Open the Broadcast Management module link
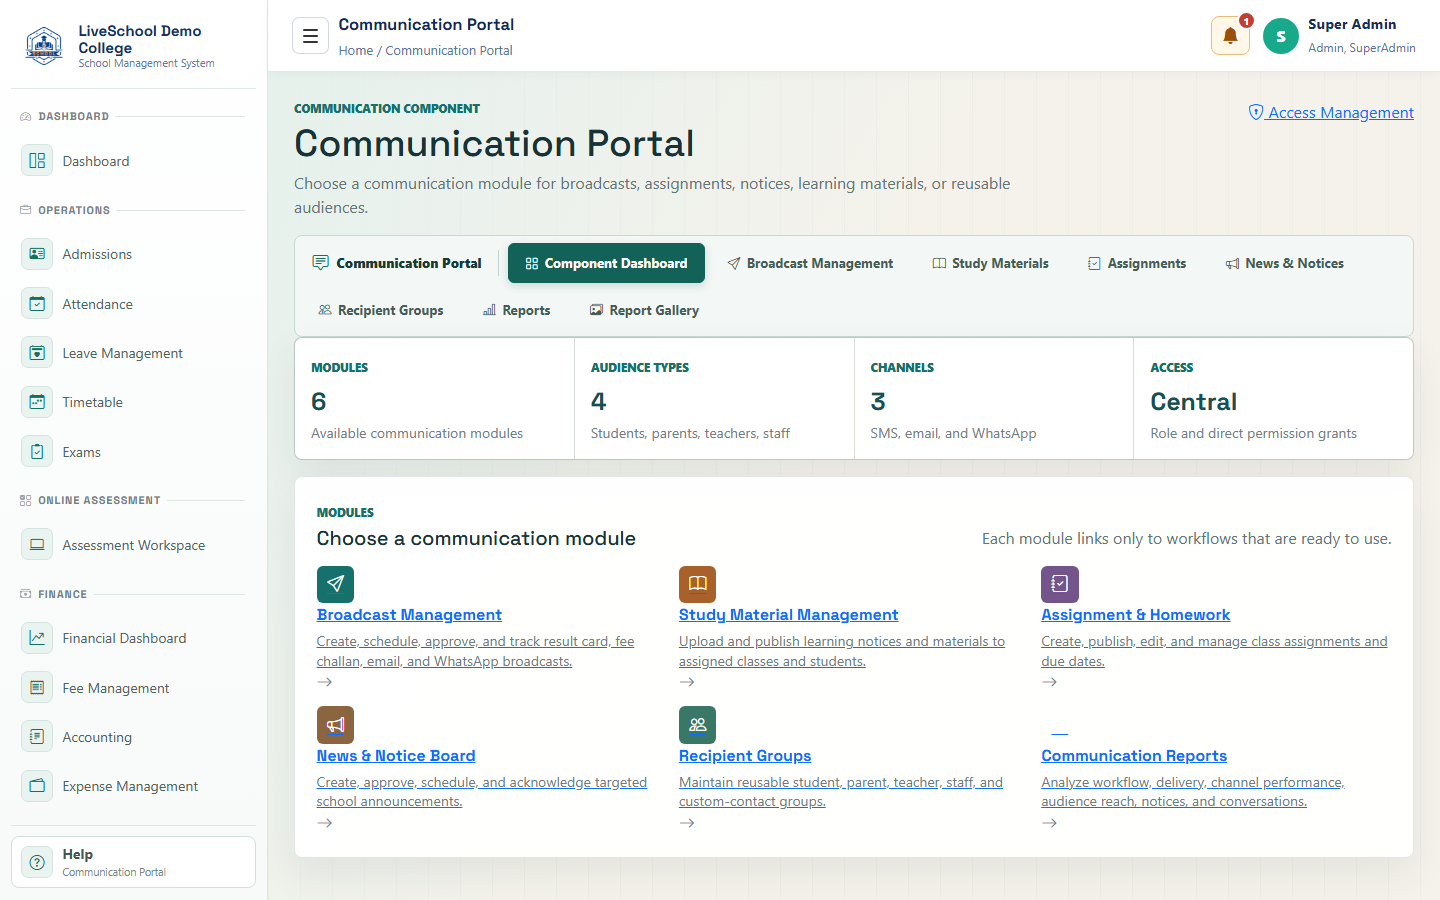 click(x=409, y=614)
